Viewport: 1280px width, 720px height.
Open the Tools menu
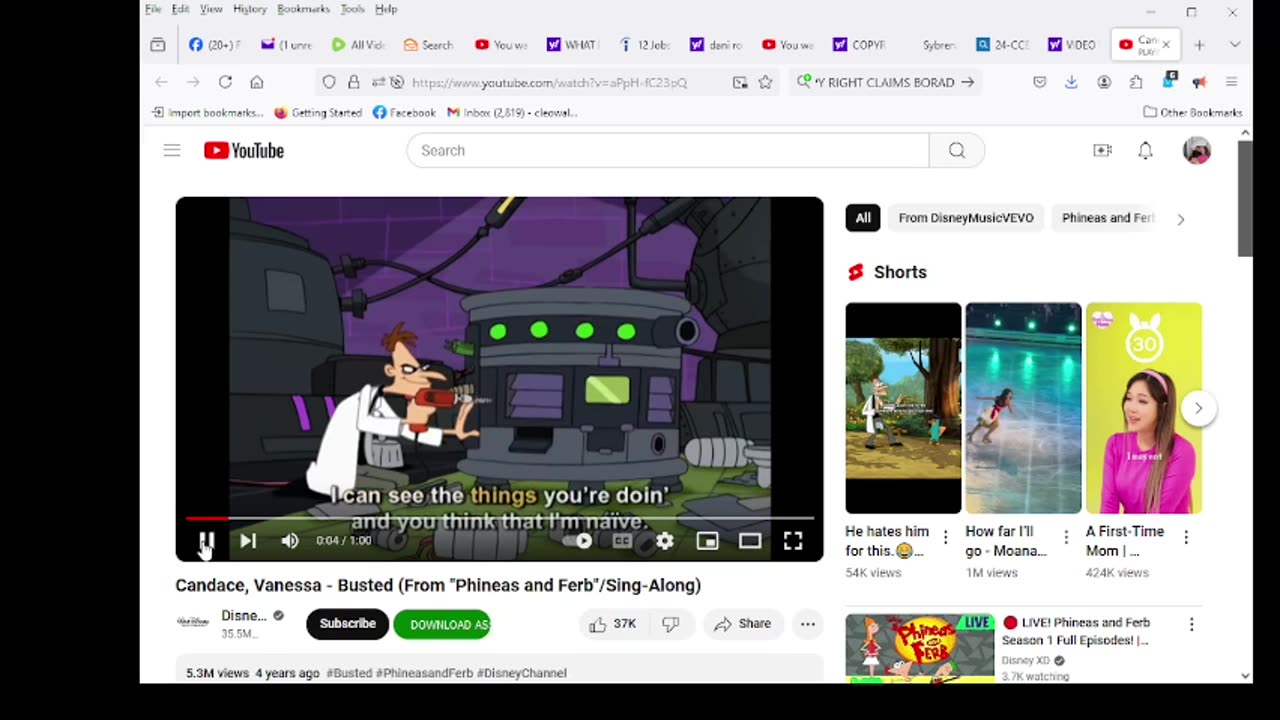pos(352,9)
